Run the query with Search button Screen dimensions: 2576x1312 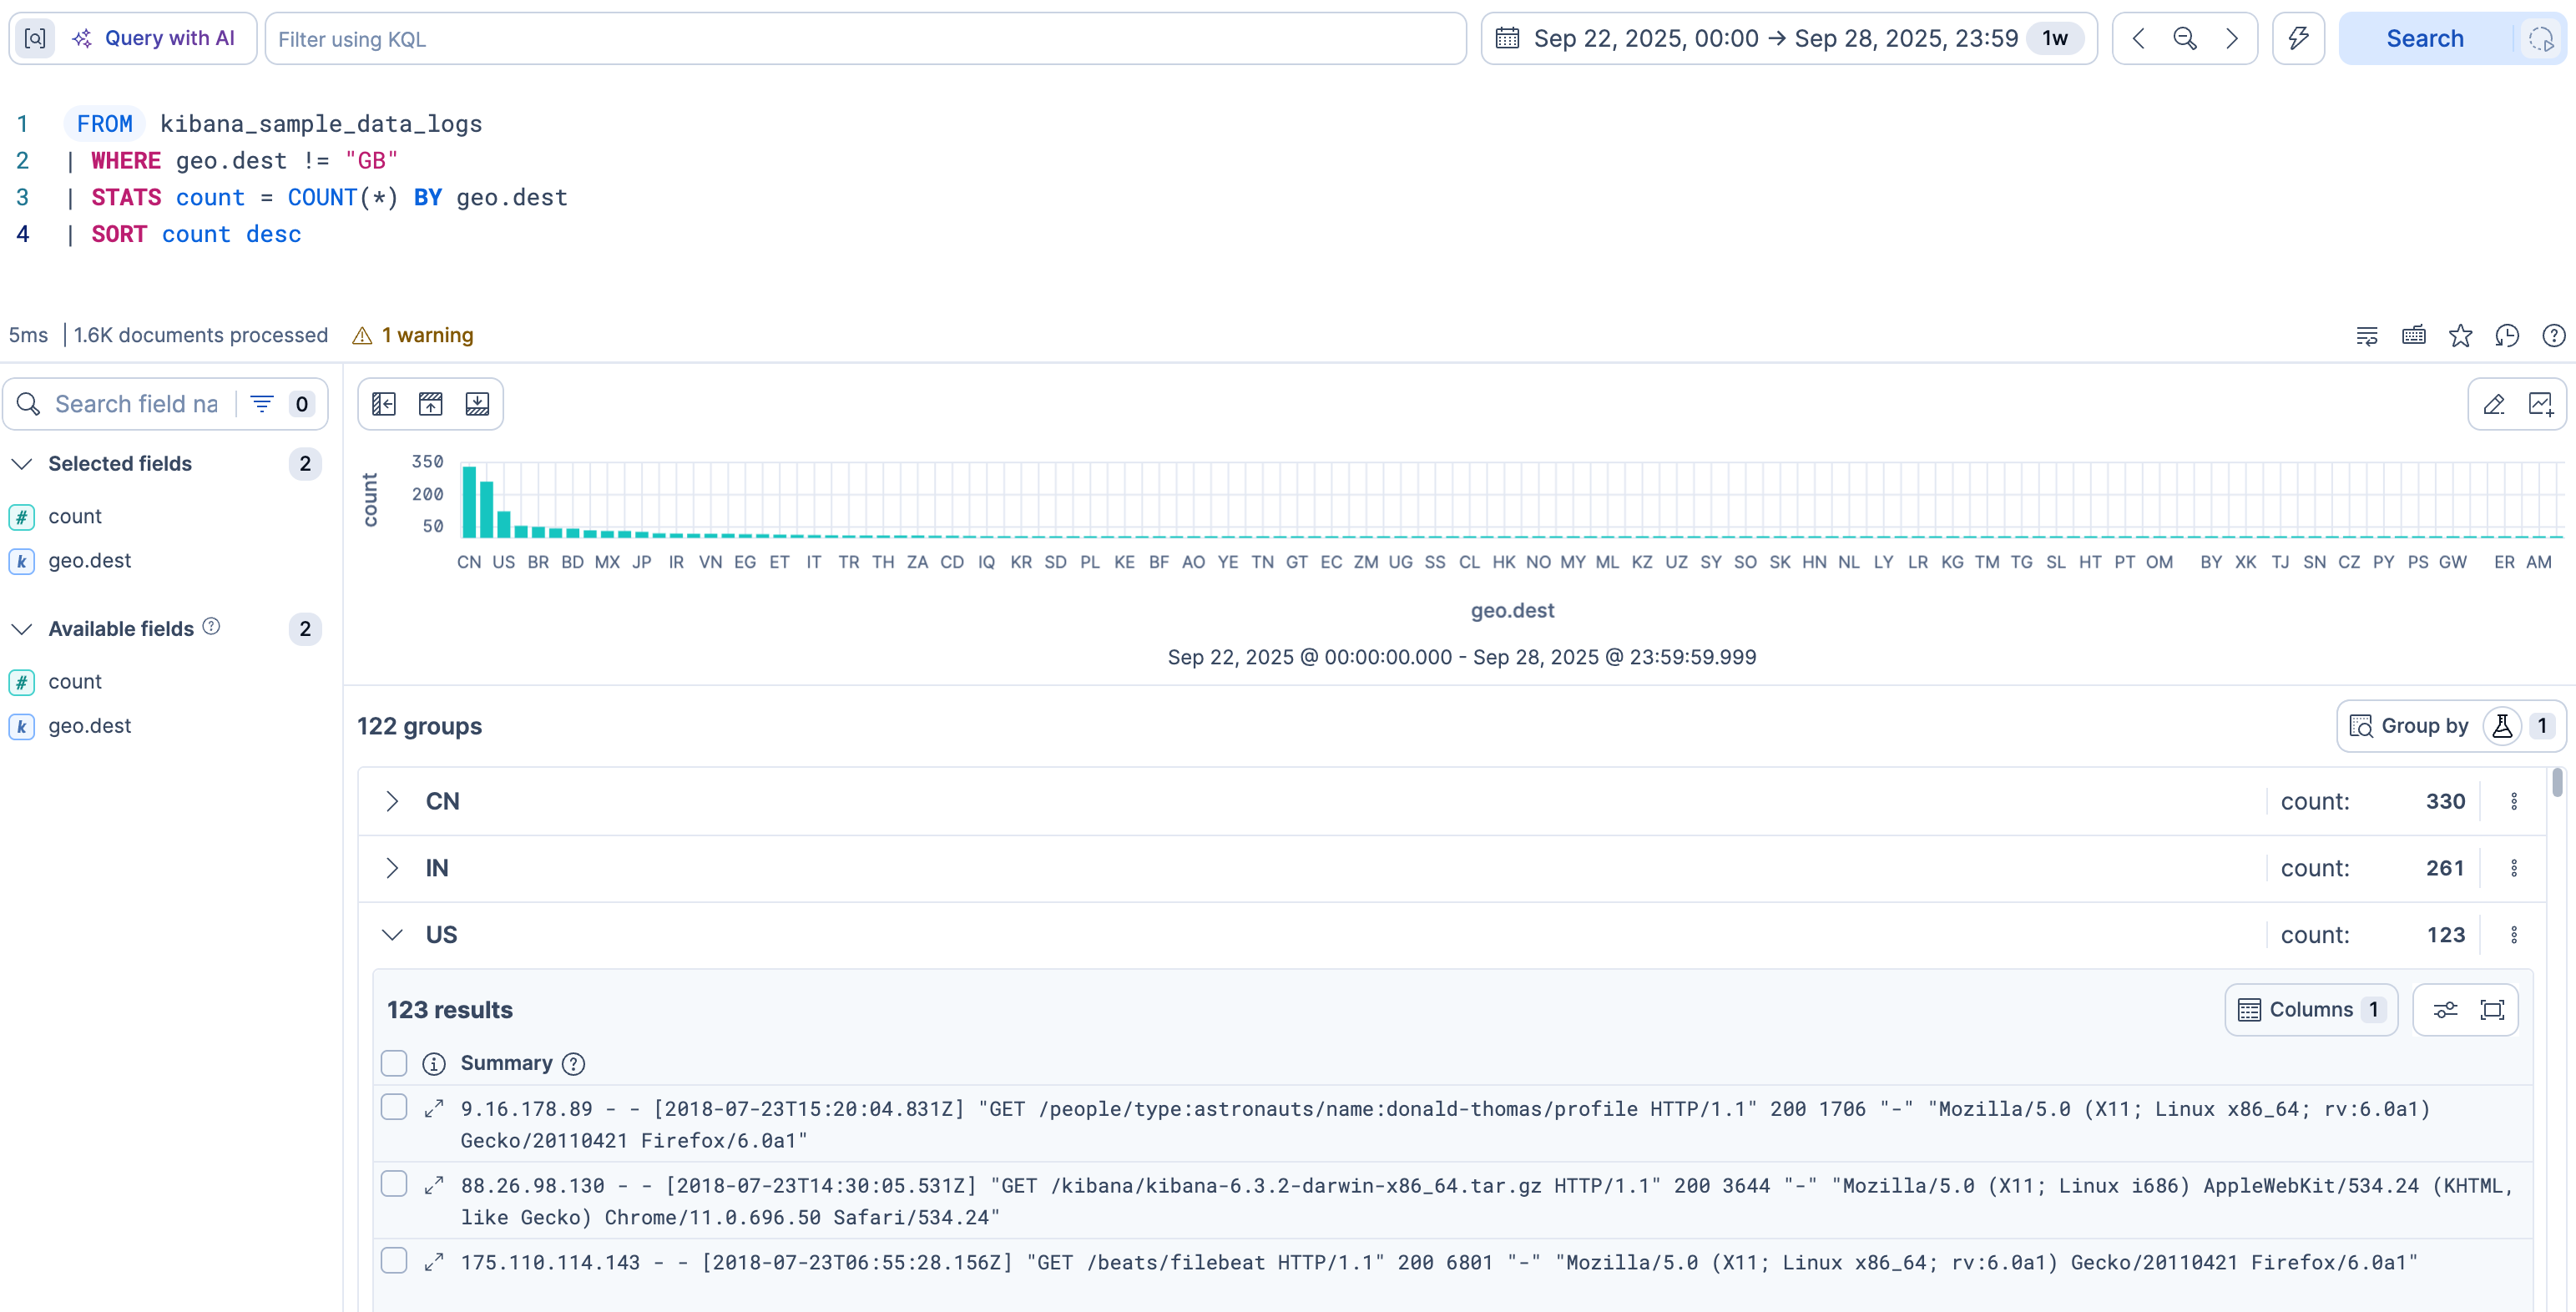[x=2425, y=39]
